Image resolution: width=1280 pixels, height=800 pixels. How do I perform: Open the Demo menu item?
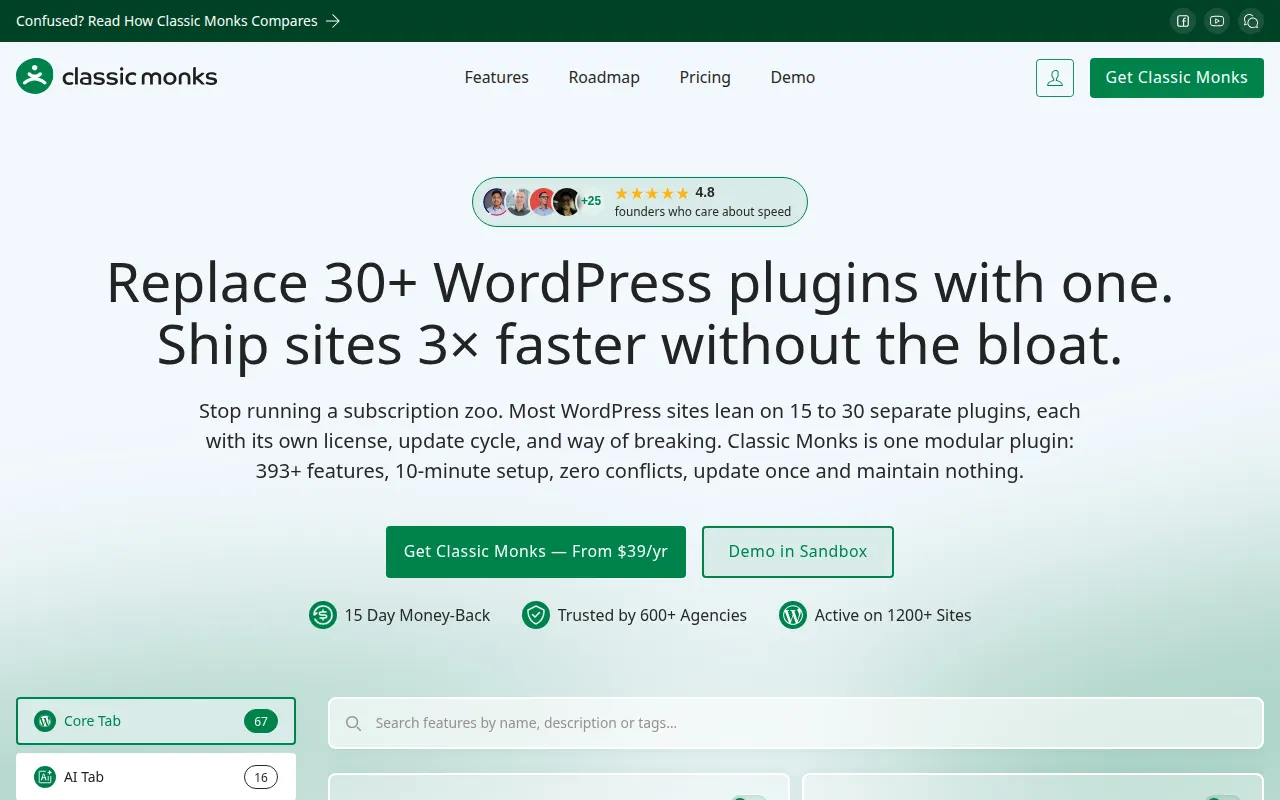(793, 77)
